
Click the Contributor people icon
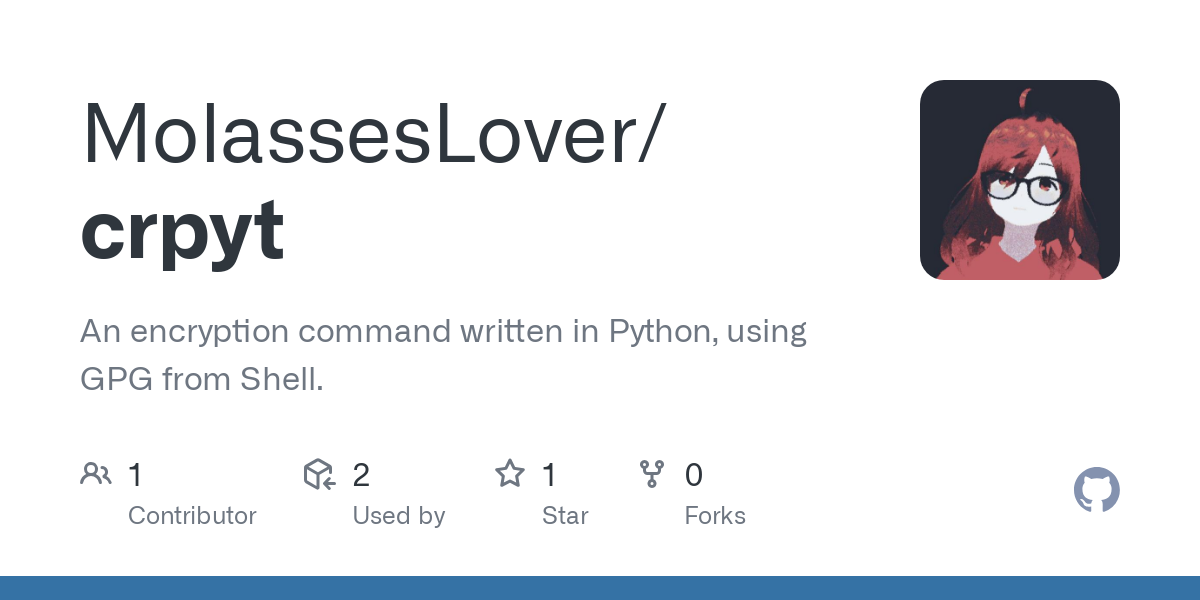[x=96, y=474]
